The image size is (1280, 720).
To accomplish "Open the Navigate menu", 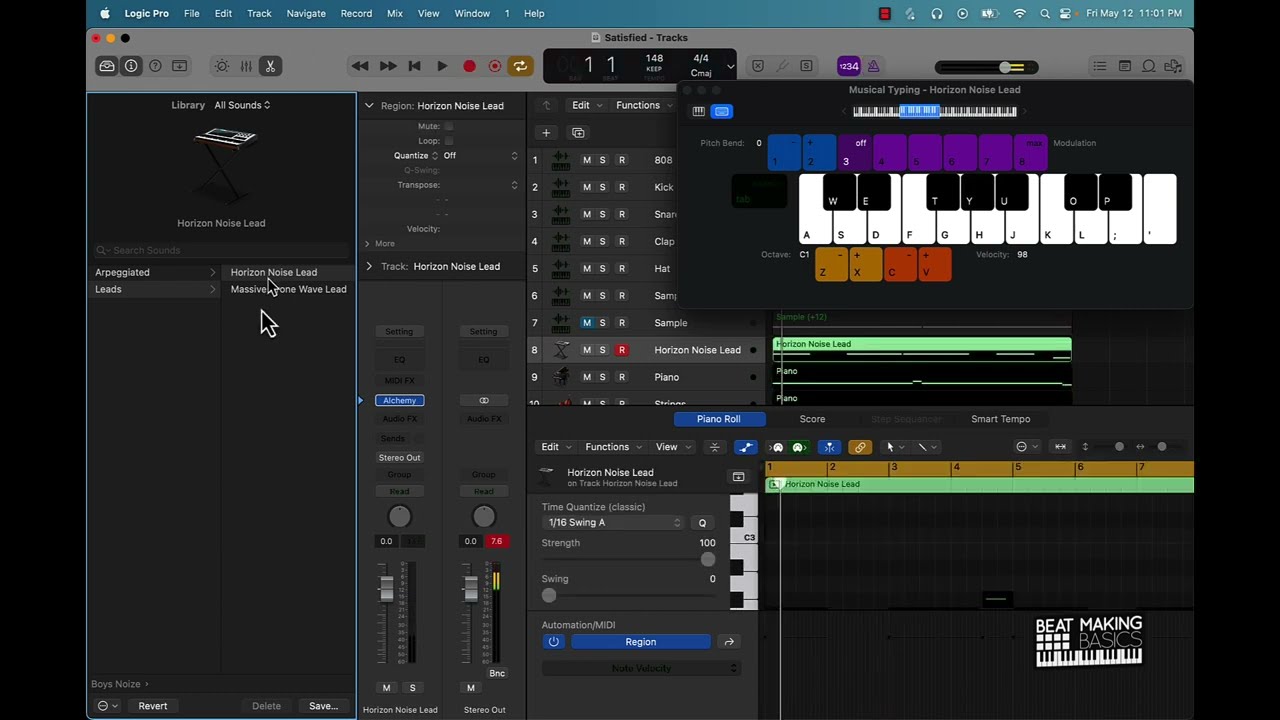I will [305, 13].
